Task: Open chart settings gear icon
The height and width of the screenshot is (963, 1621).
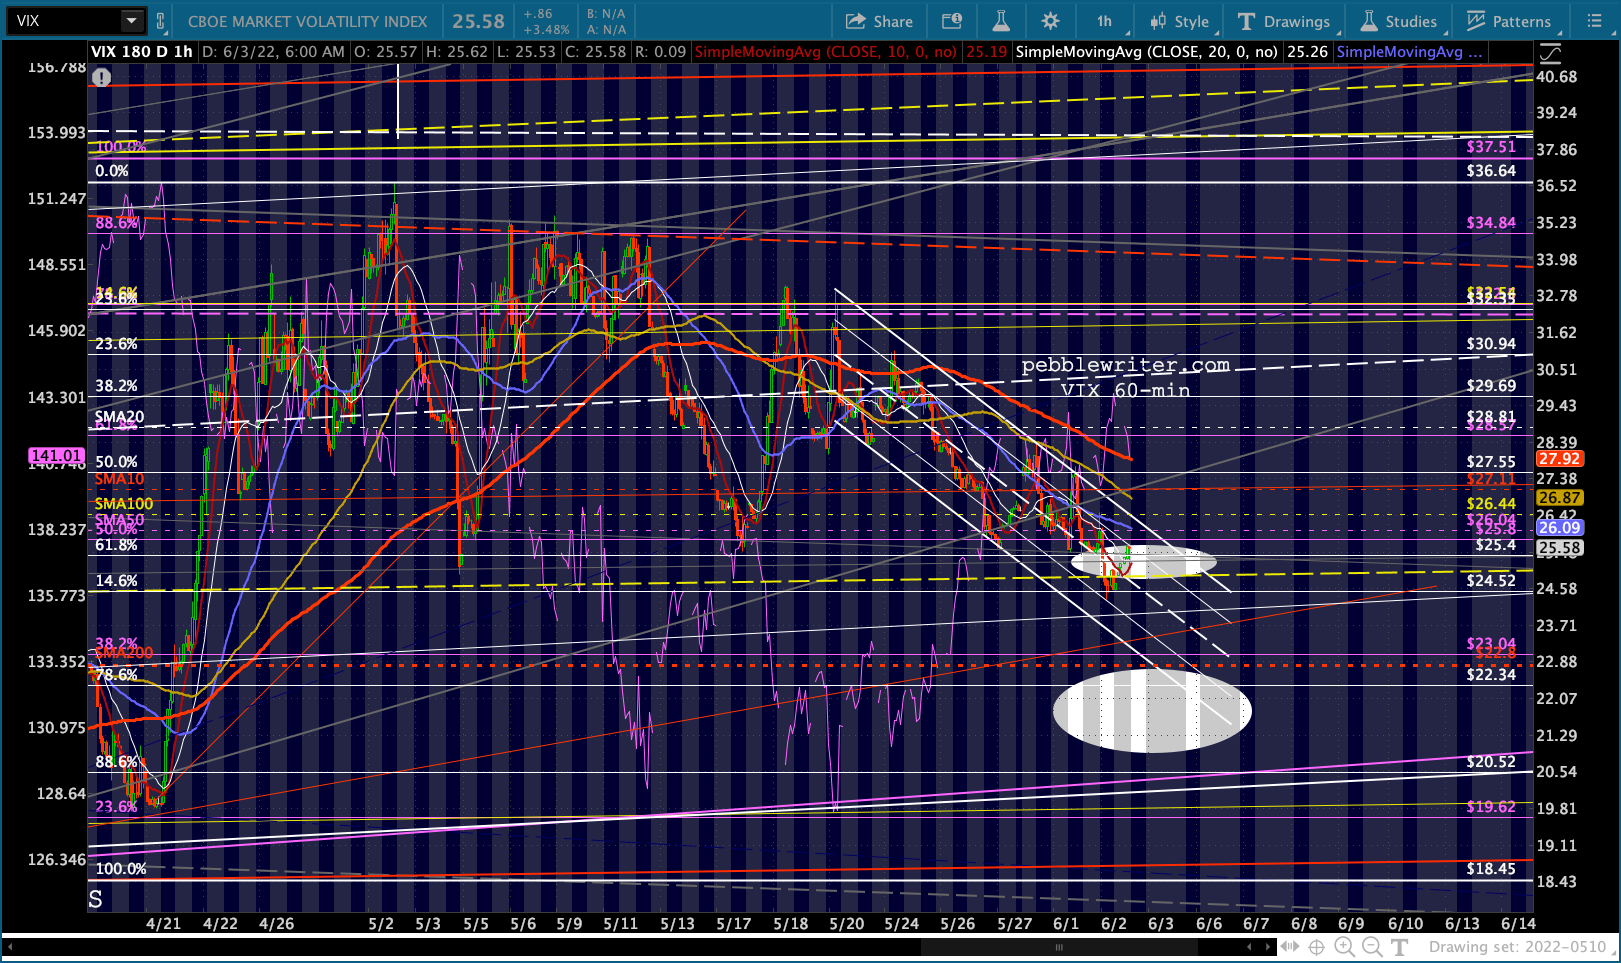Action: click(x=1050, y=21)
